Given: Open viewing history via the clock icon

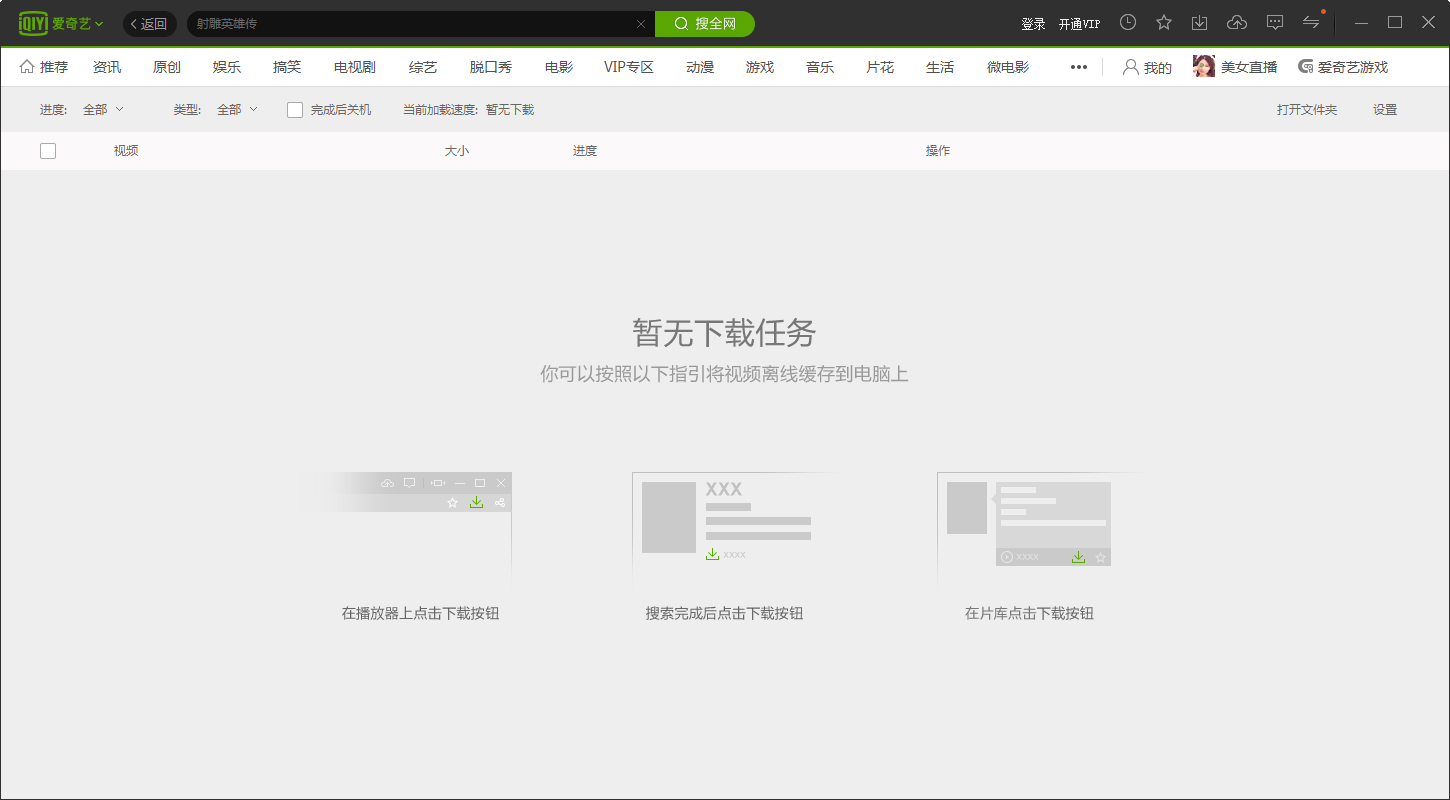Looking at the screenshot, I should coord(1128,21).
